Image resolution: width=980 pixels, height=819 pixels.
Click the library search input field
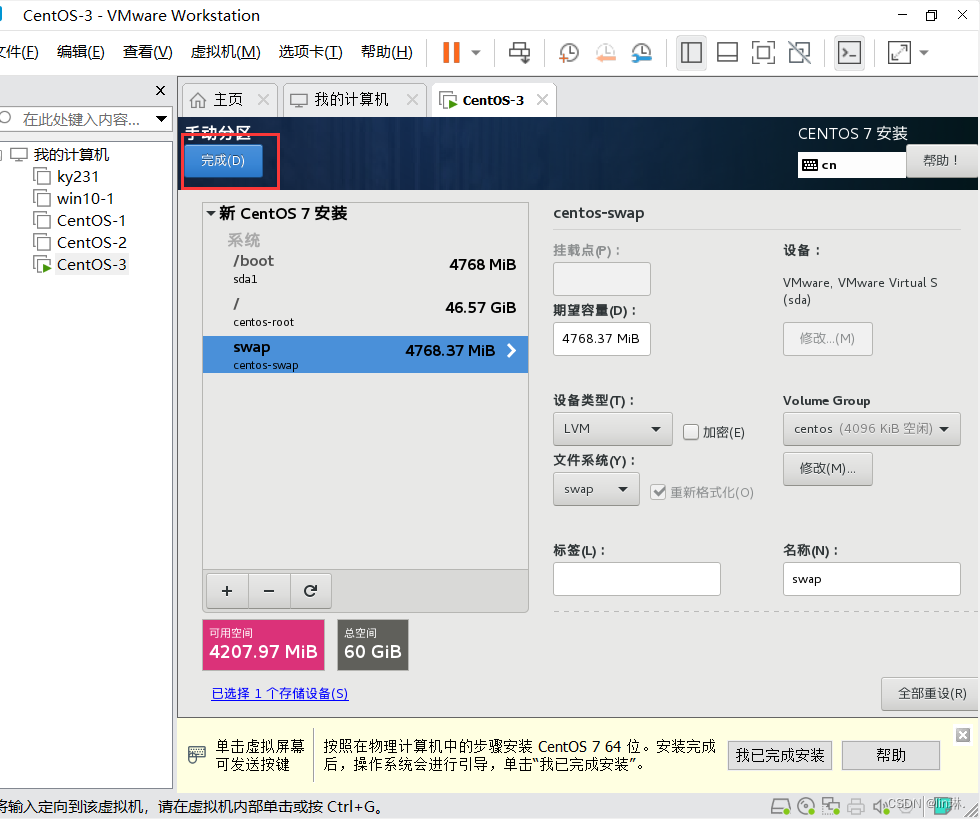coord(80,119)
